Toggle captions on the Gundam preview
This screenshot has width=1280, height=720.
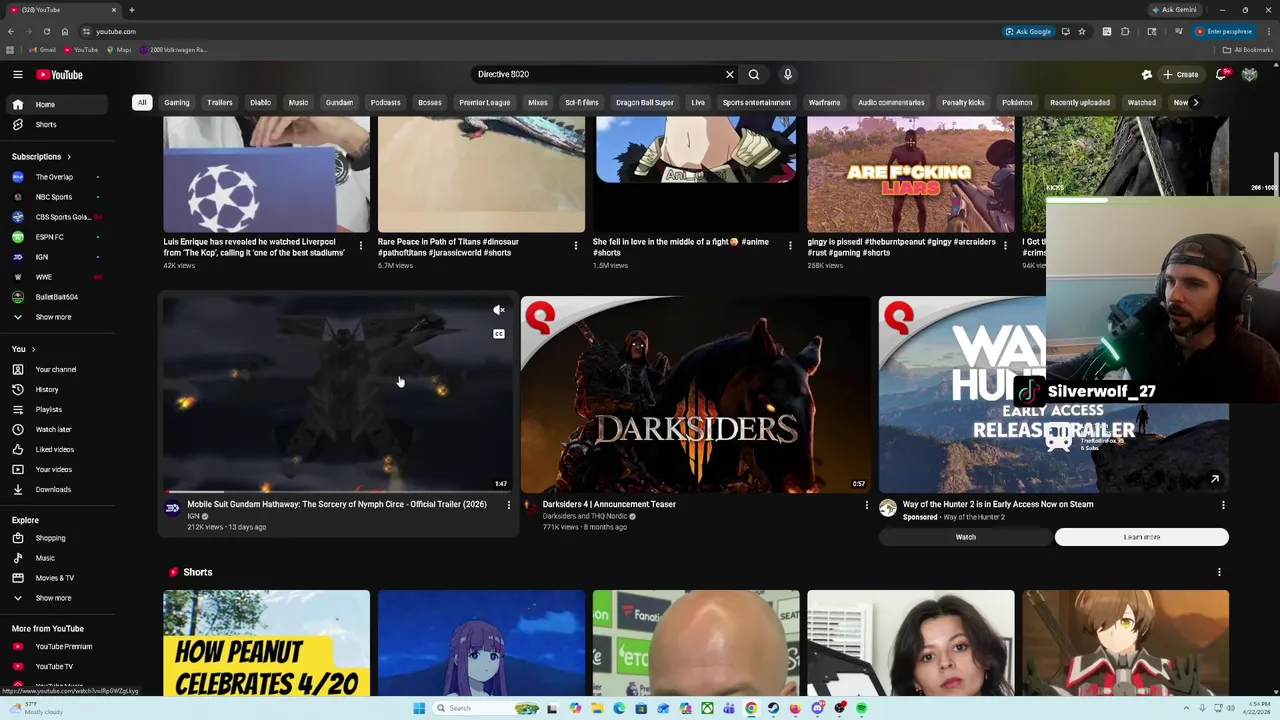[x=499, y=334]
